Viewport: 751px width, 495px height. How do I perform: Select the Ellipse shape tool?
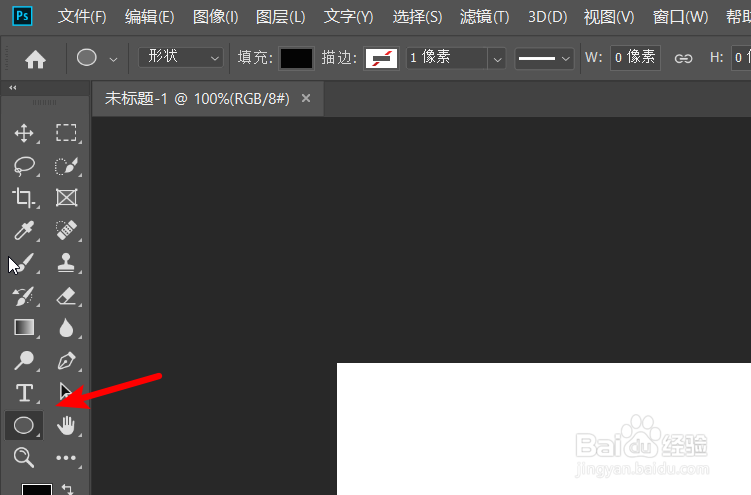24,425
